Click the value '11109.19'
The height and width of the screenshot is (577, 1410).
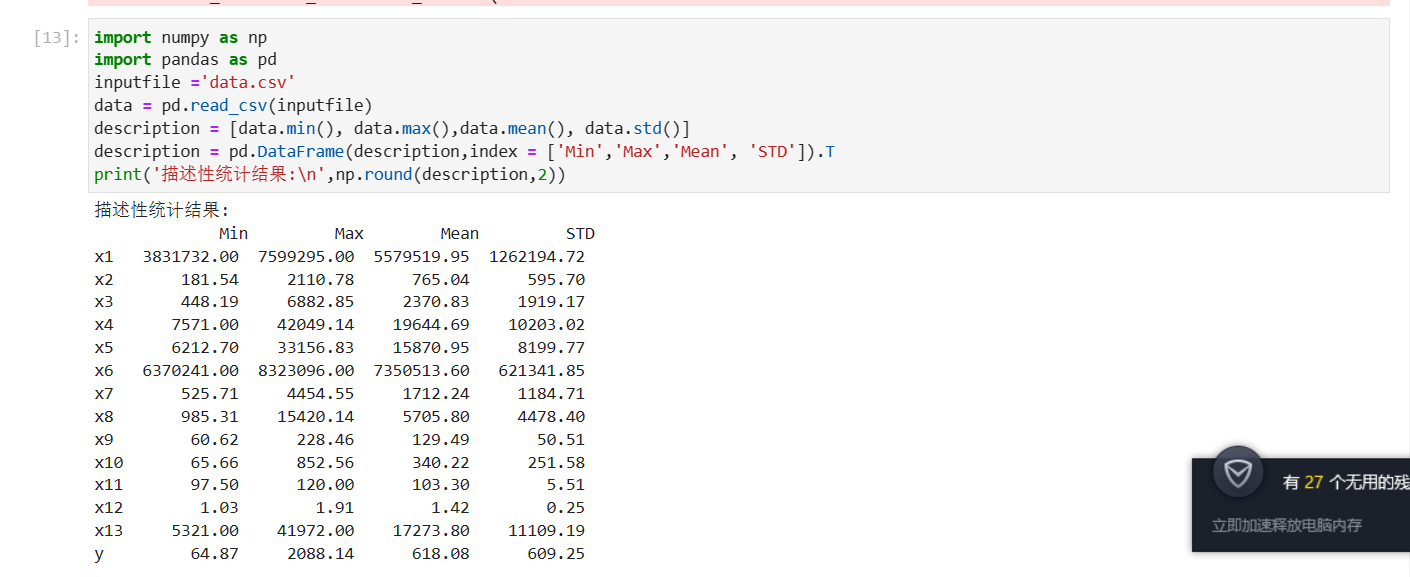[x=546, y=531]
